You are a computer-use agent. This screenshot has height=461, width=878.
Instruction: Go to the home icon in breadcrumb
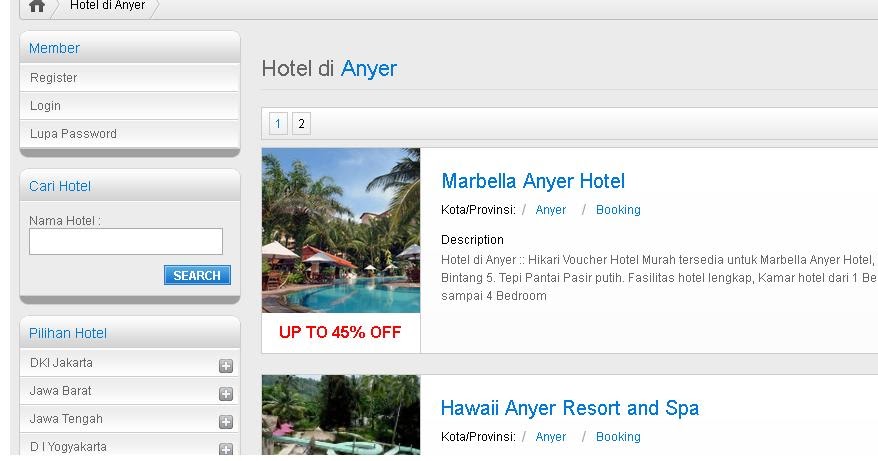click(x=37, y=6)
